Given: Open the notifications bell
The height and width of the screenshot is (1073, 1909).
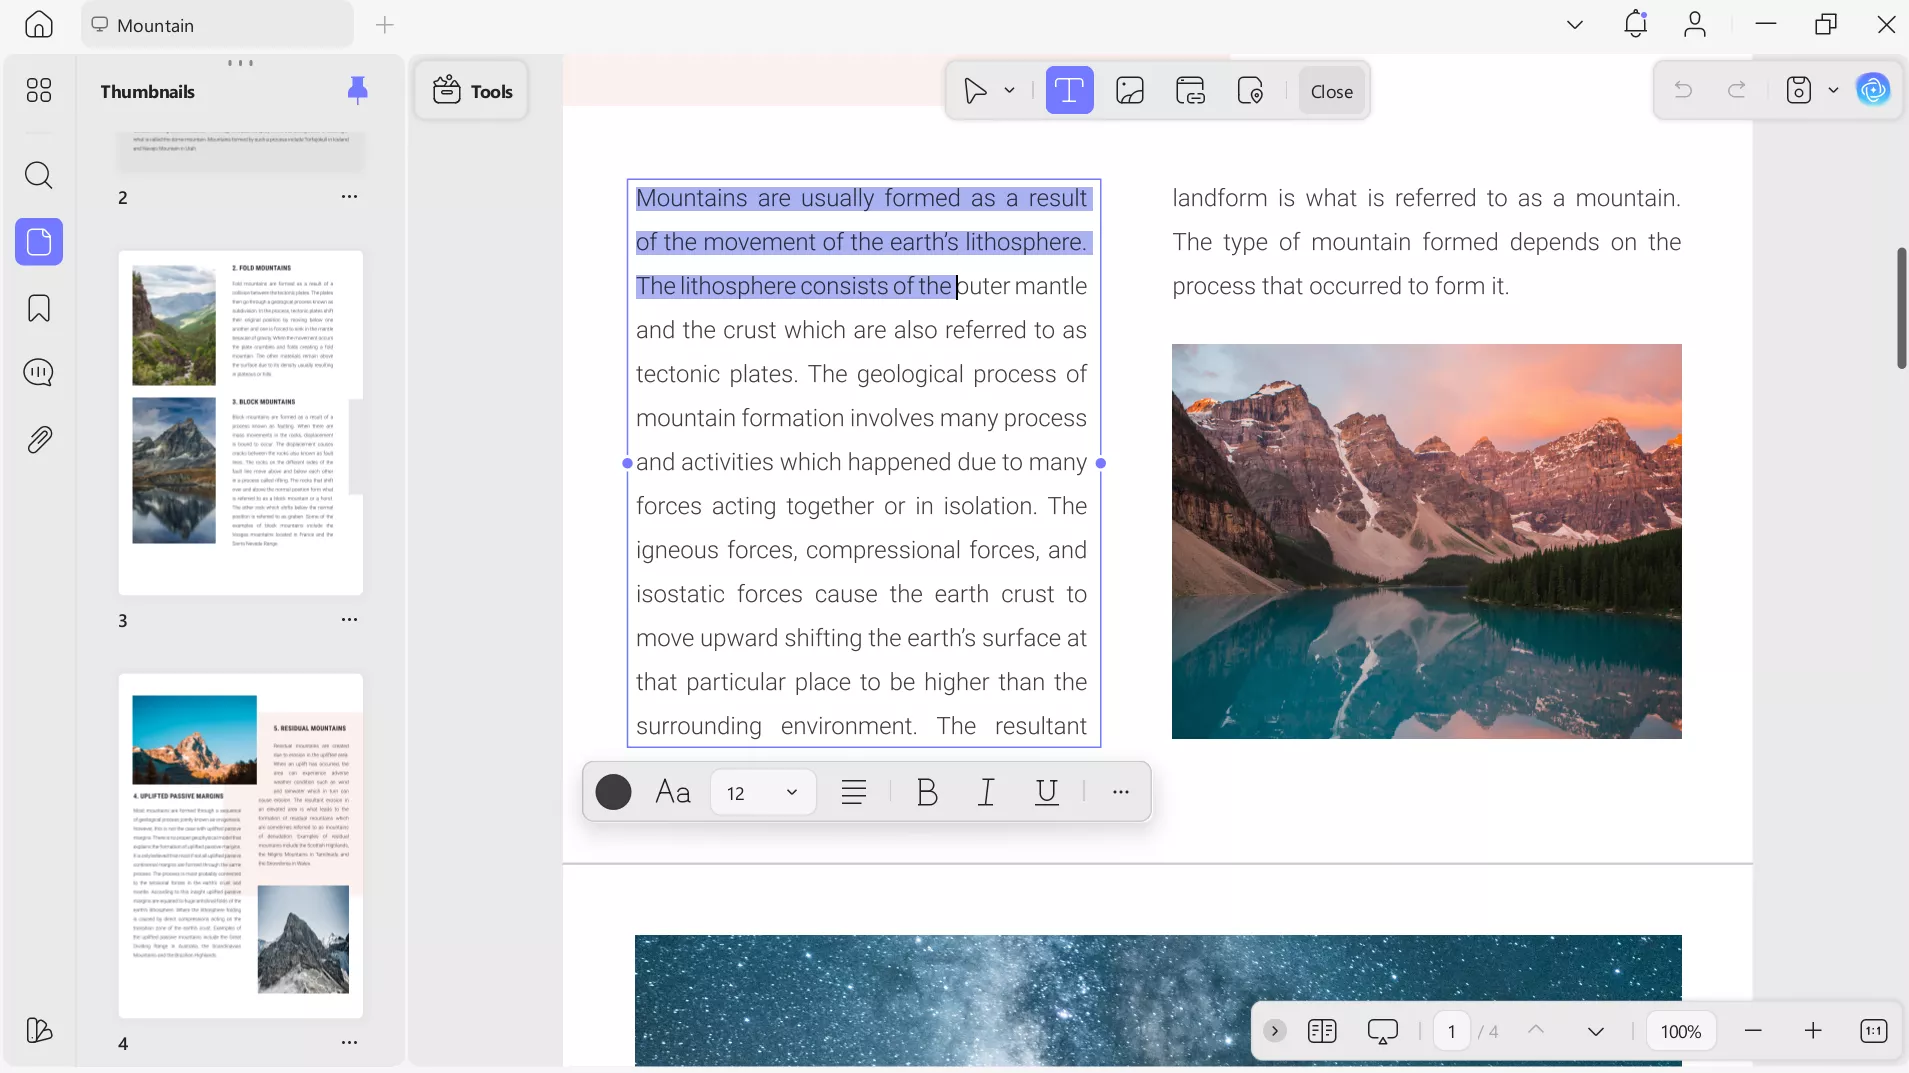Looking at the screenshot, I should [x=1635, y=24].
